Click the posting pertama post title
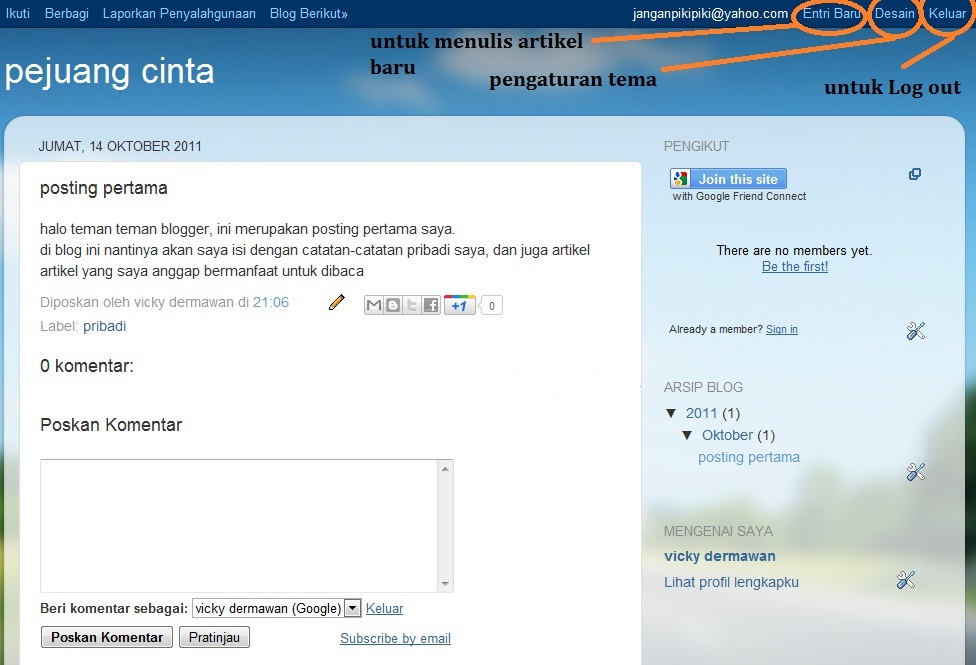The width and height of the screenshot is (976, 665). 103,188
